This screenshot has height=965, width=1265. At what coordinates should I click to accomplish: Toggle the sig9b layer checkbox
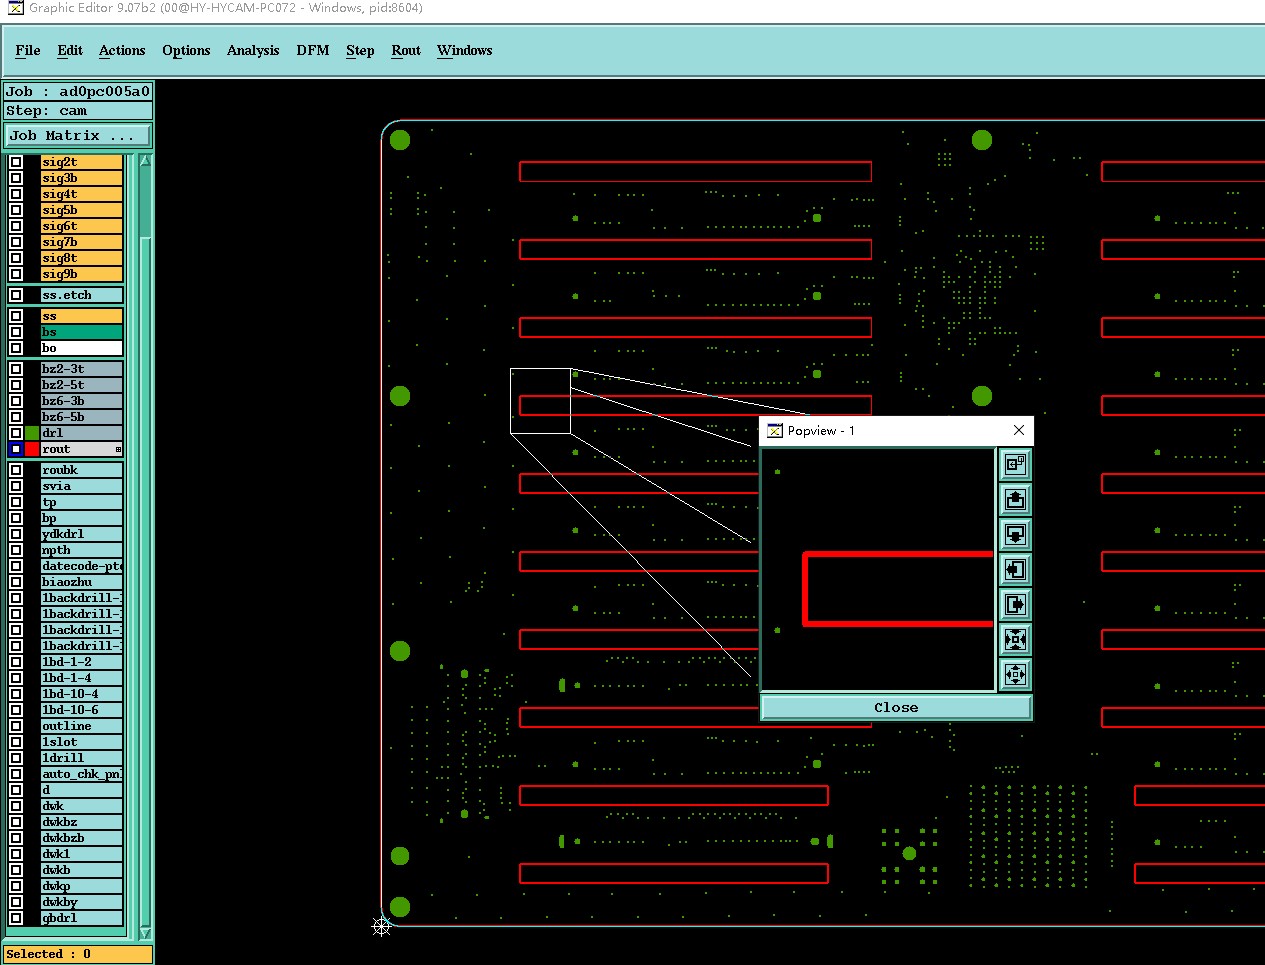(16, 274)
